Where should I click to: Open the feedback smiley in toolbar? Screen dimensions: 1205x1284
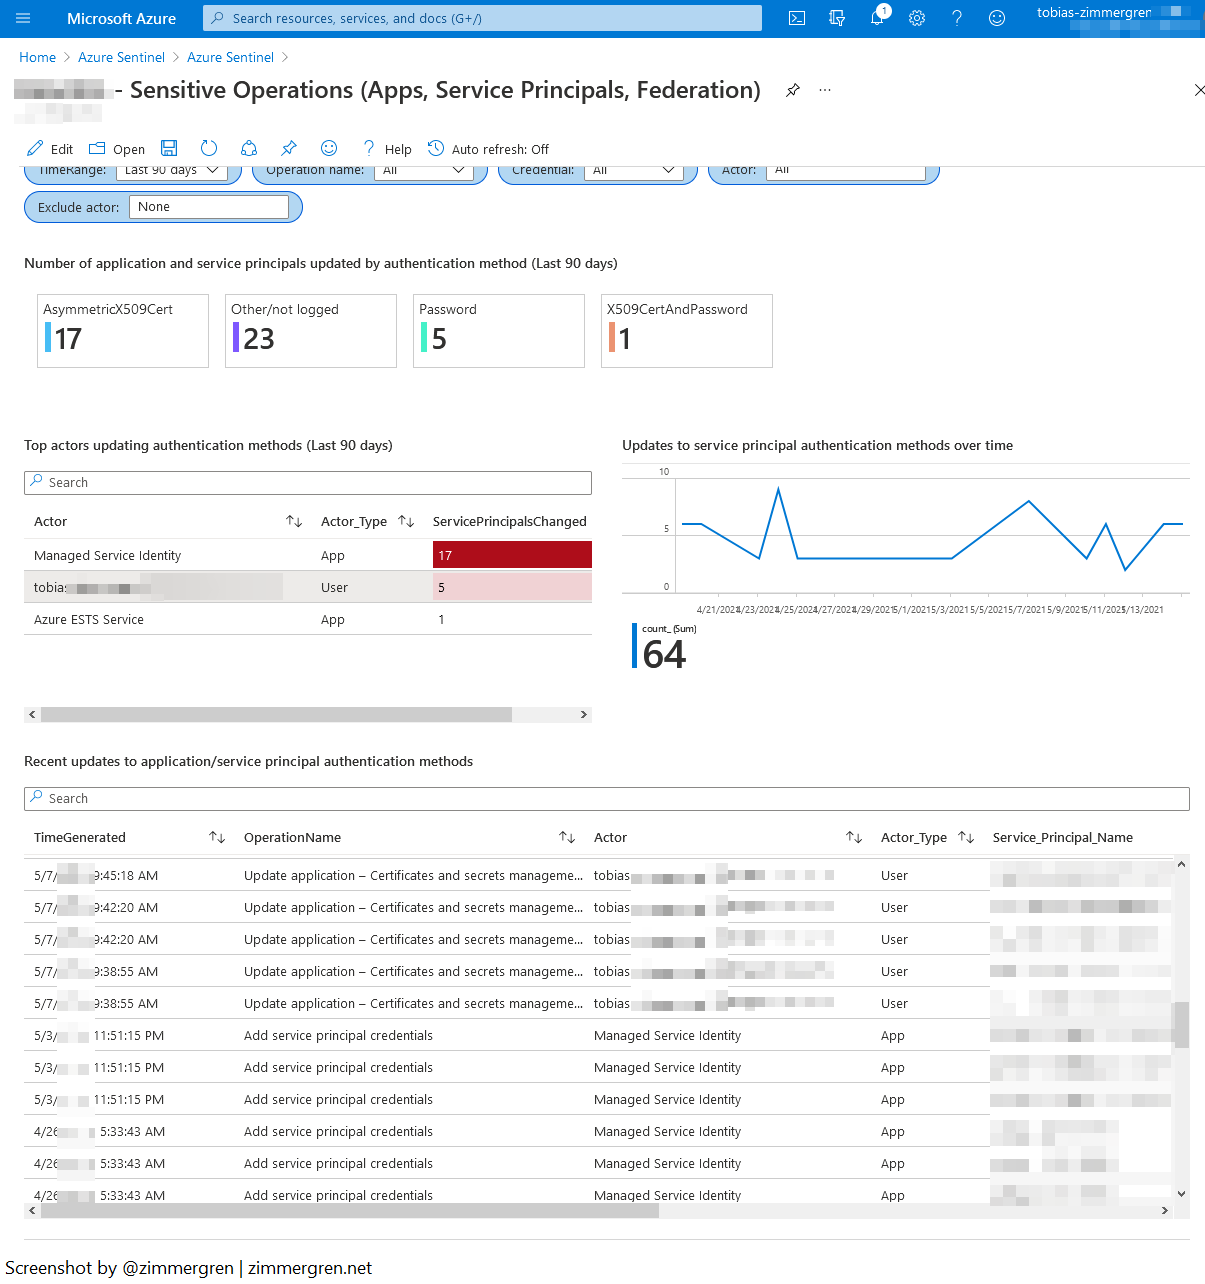click(329, 148)
